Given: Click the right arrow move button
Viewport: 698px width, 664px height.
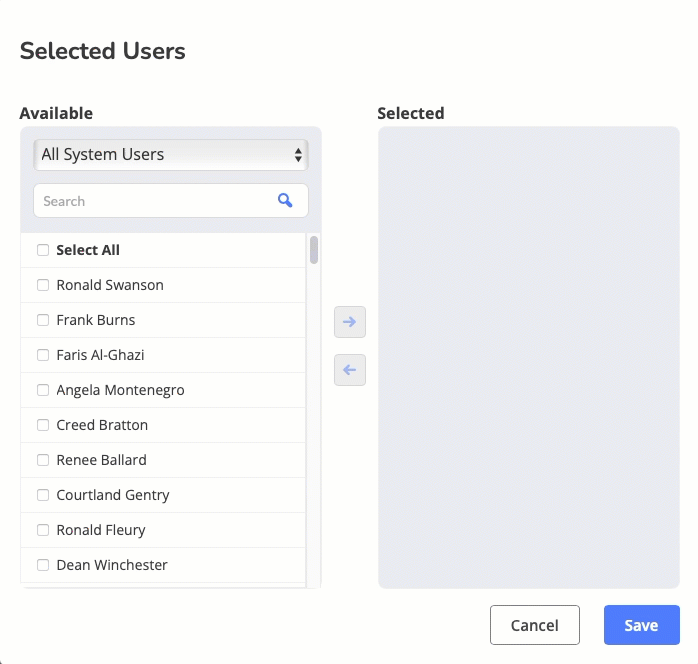Looking at the screenshot, I should 350,322.
